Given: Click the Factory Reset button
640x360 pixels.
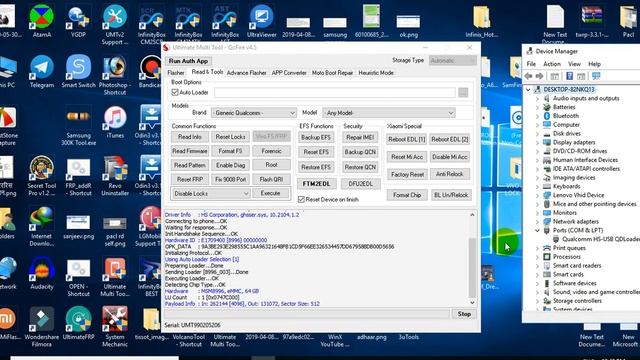Looking at the screenshot, I should 407,175.
